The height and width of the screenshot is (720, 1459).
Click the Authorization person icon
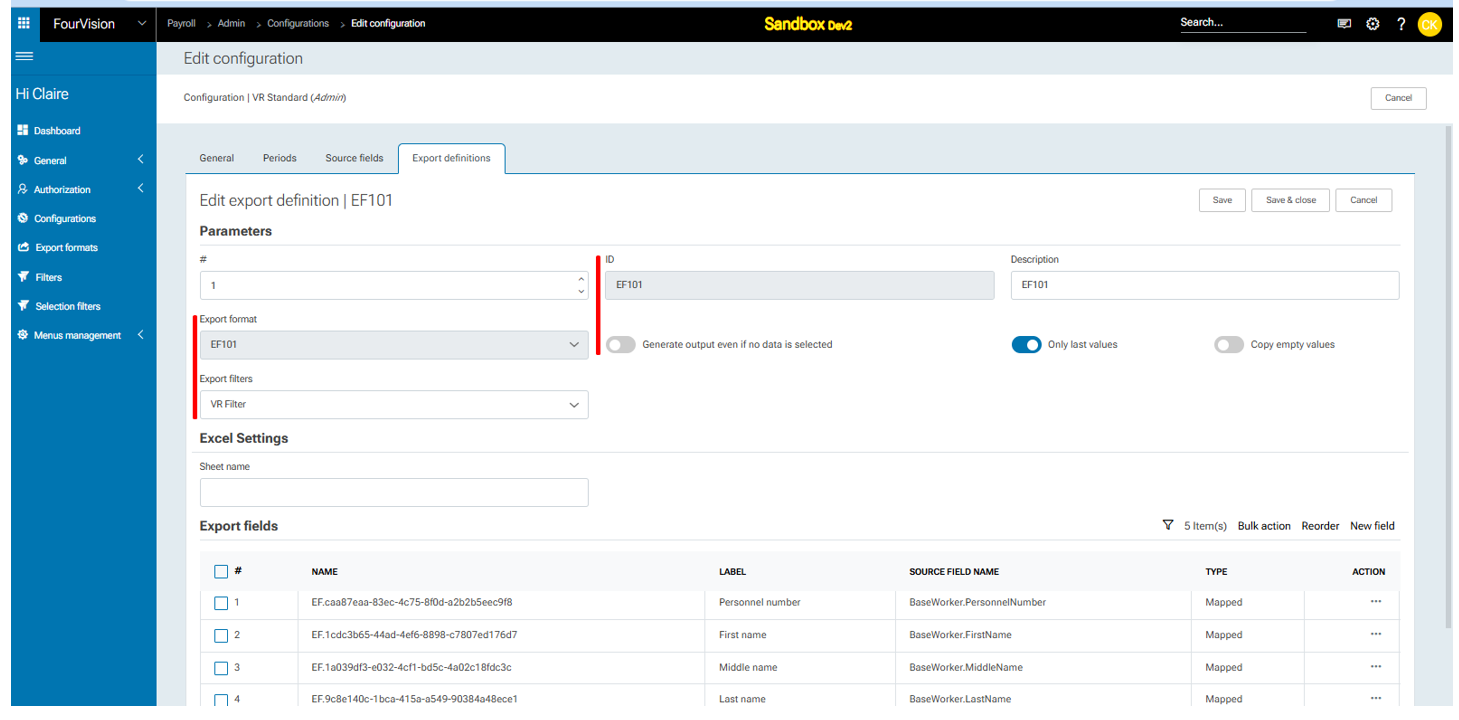[x=23, y=189]
